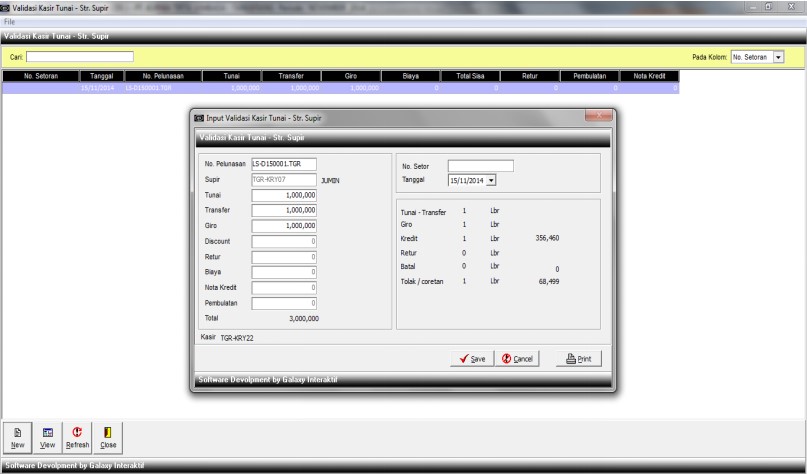Click the No. Setor input field
The image size is (807, 474).
click(480, 166)
